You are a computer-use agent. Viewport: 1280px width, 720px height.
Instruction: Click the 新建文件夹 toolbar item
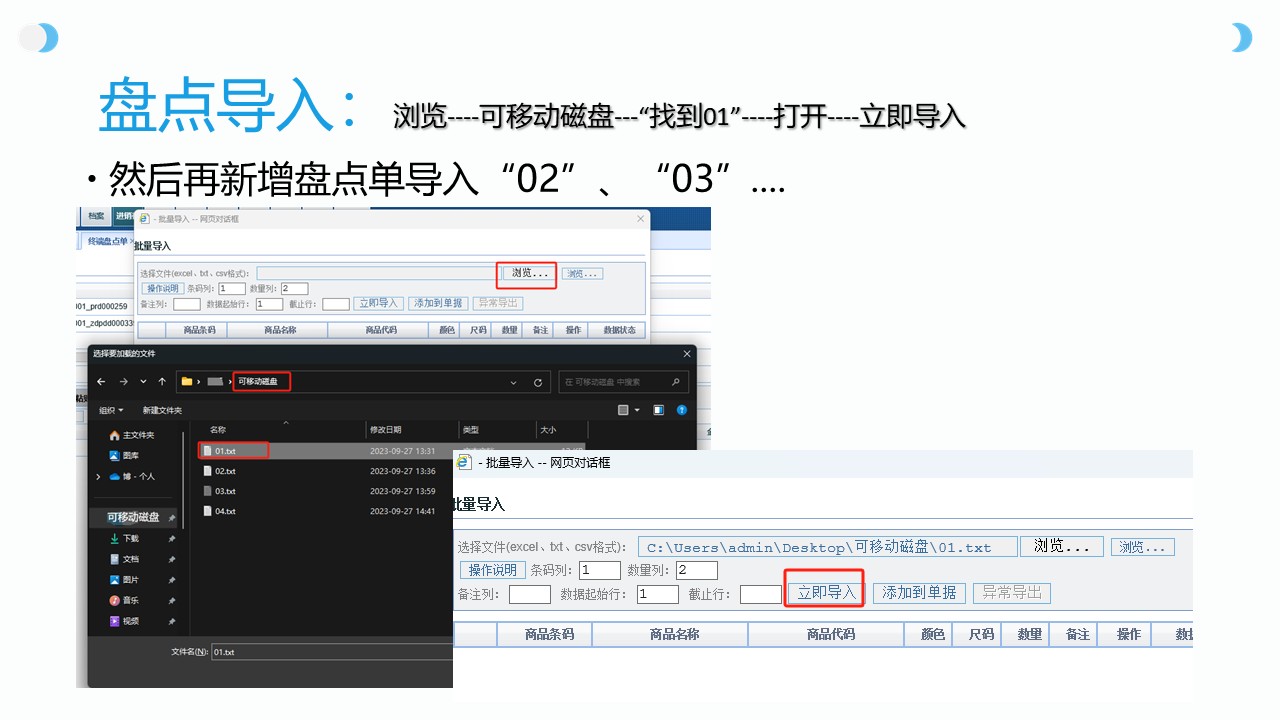click(162, 410)
